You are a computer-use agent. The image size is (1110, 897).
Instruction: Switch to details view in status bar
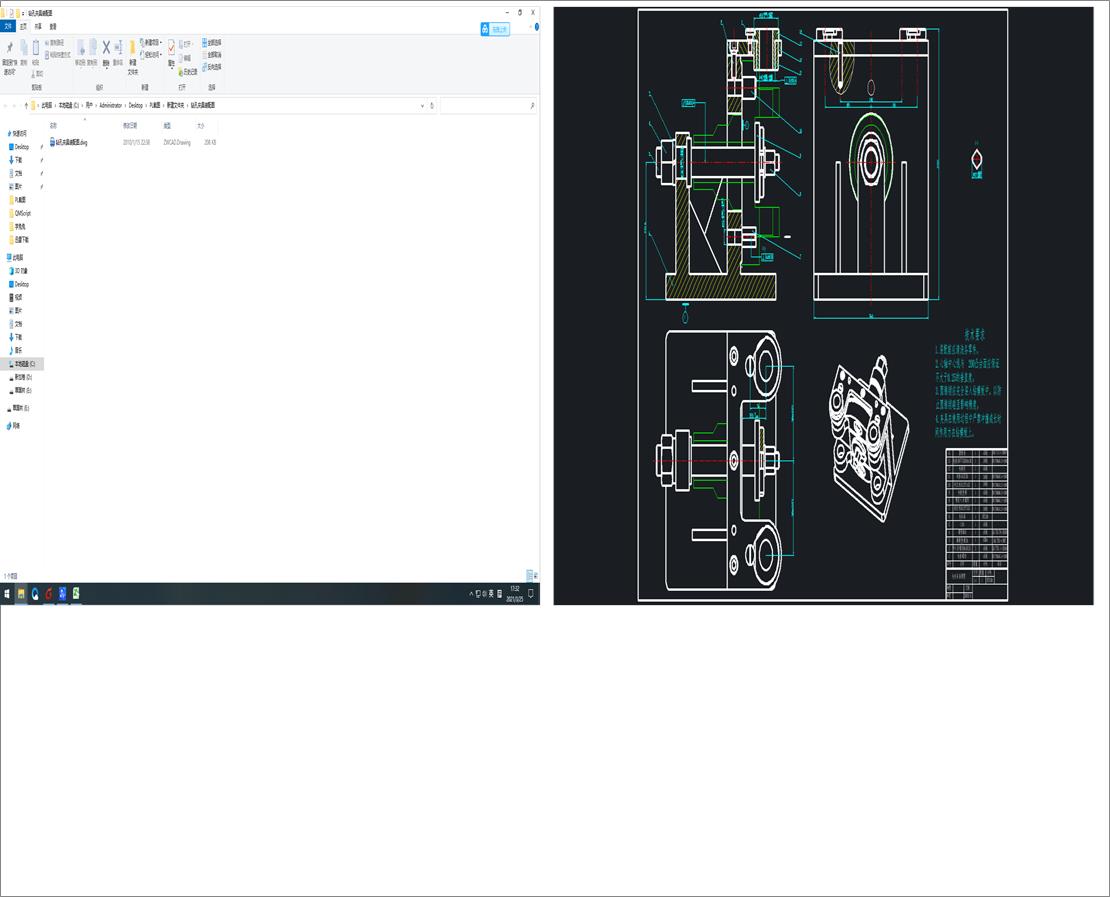[530, 576]
